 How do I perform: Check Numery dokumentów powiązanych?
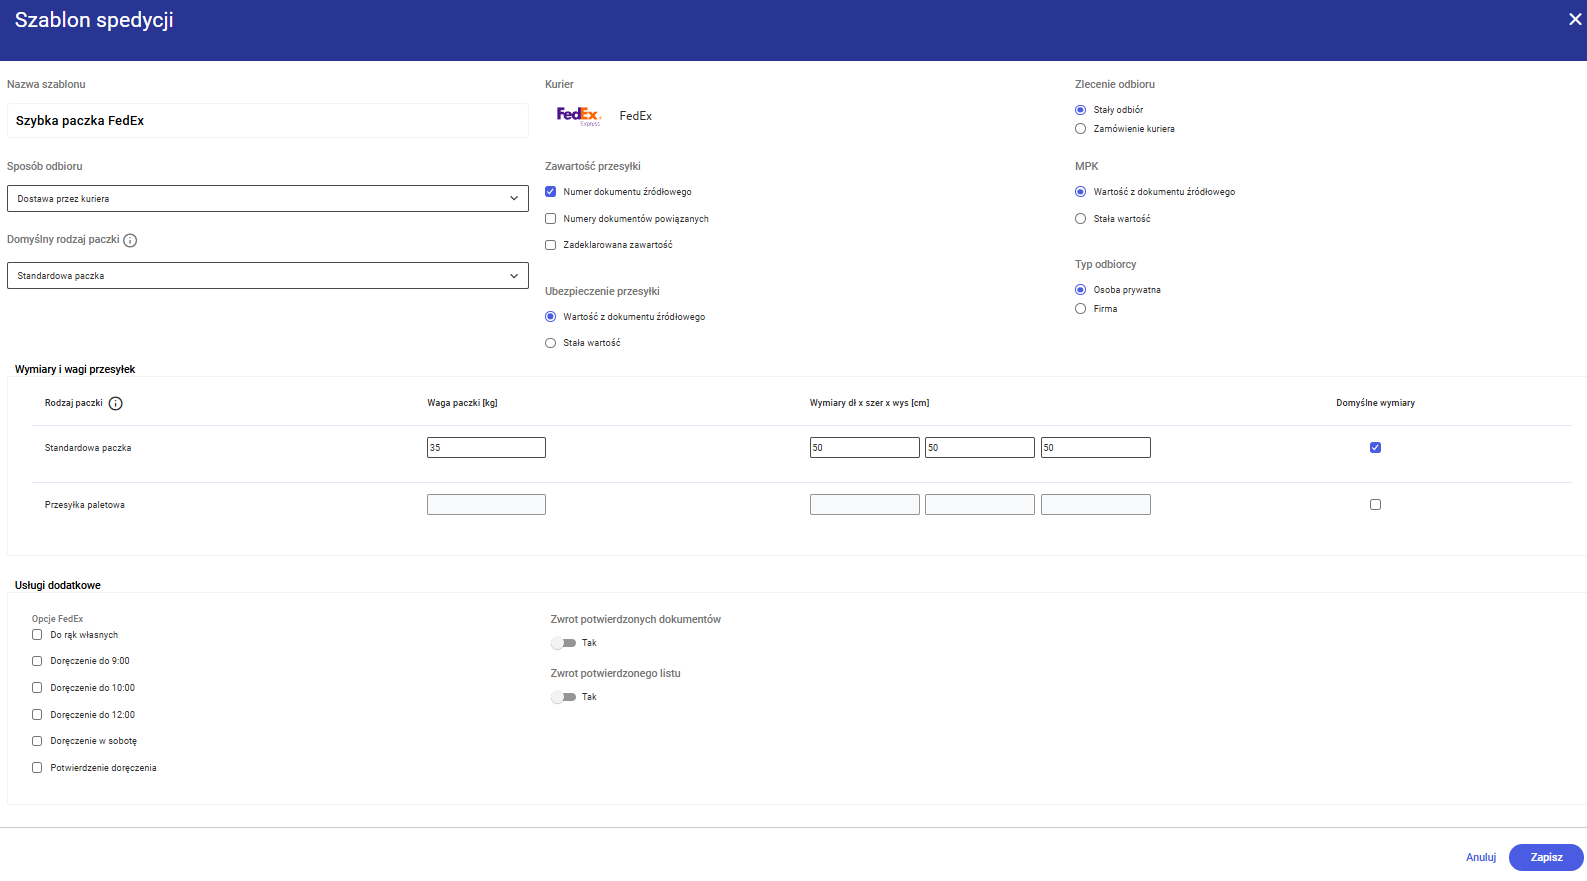point(550,219)
